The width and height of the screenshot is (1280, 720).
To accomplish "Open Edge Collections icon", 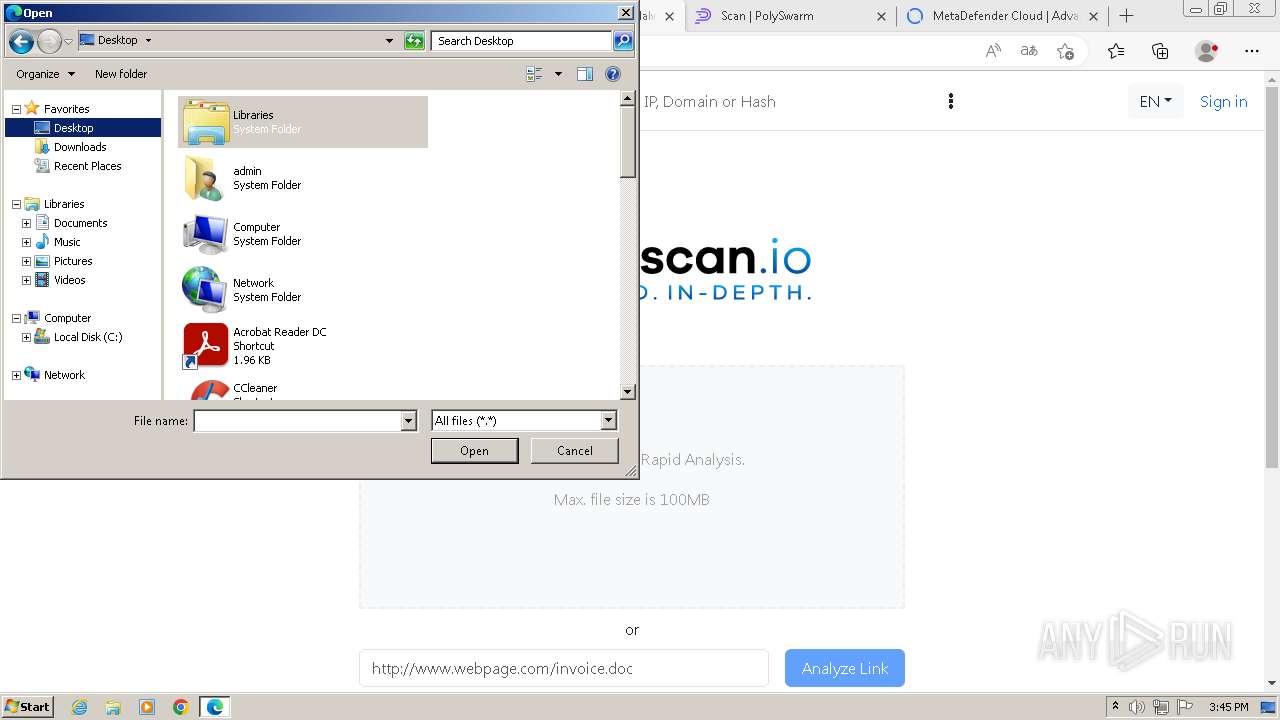I will pos(1160,51).
